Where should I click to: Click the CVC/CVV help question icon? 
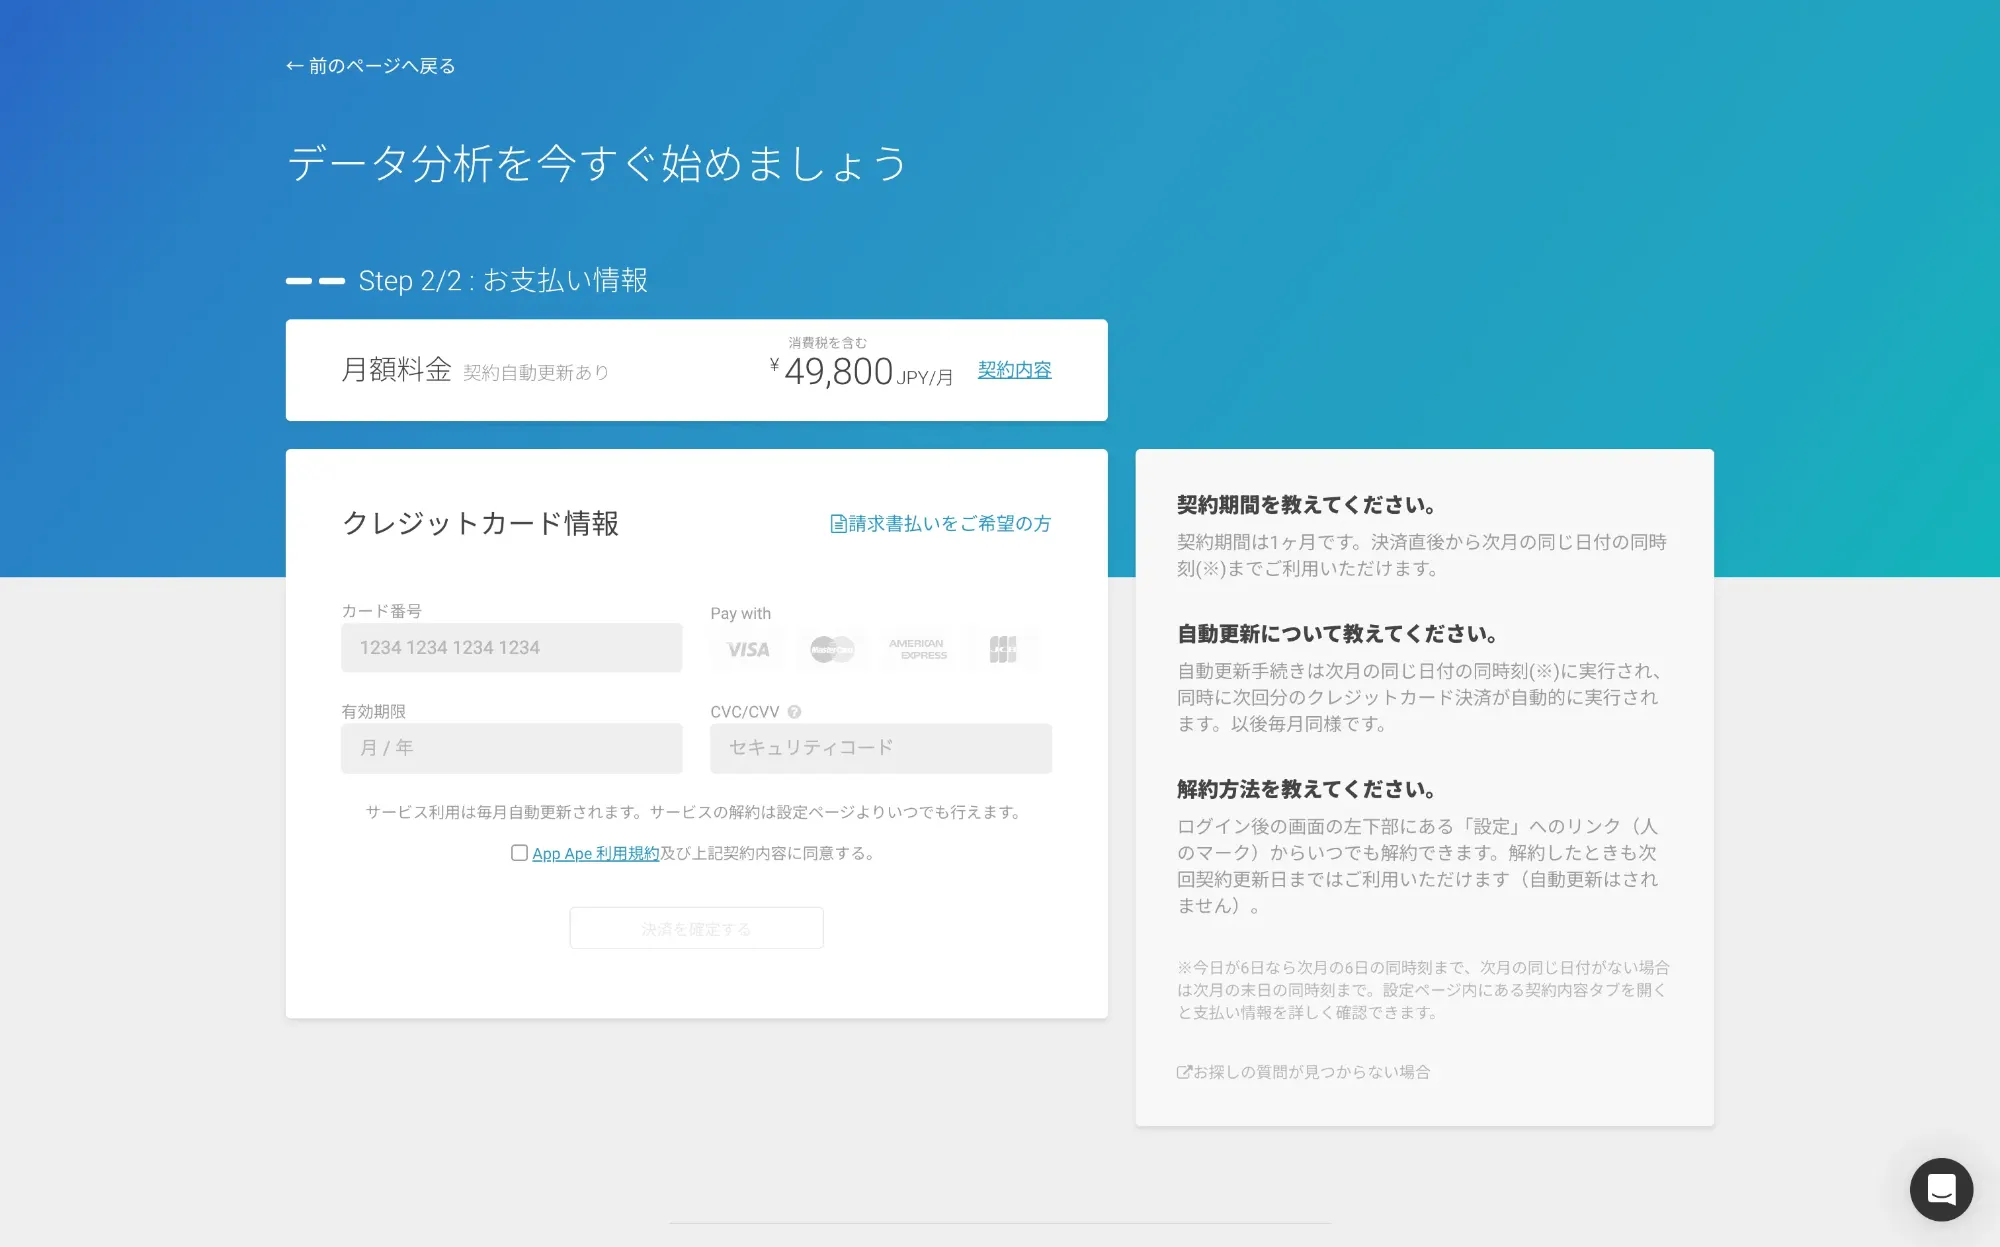pyautogui.click(x=794, y=712)
